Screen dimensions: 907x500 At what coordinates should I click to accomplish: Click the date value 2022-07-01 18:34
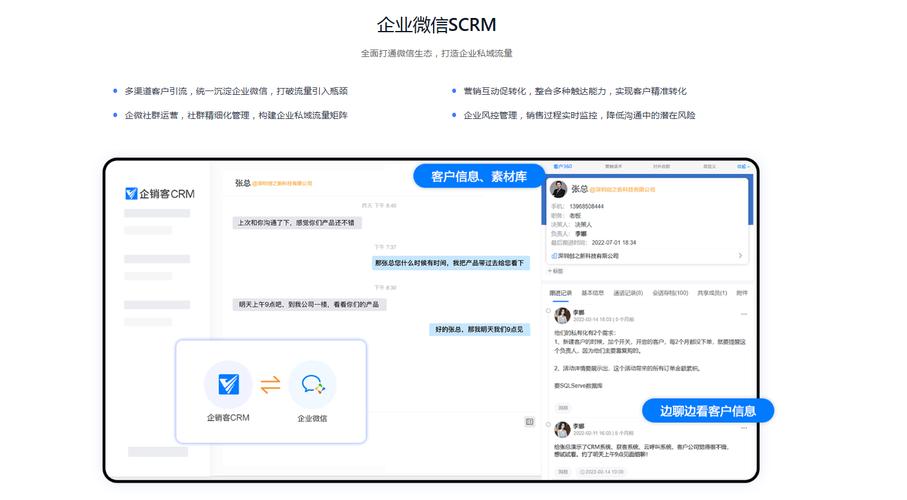pos(614,242)
